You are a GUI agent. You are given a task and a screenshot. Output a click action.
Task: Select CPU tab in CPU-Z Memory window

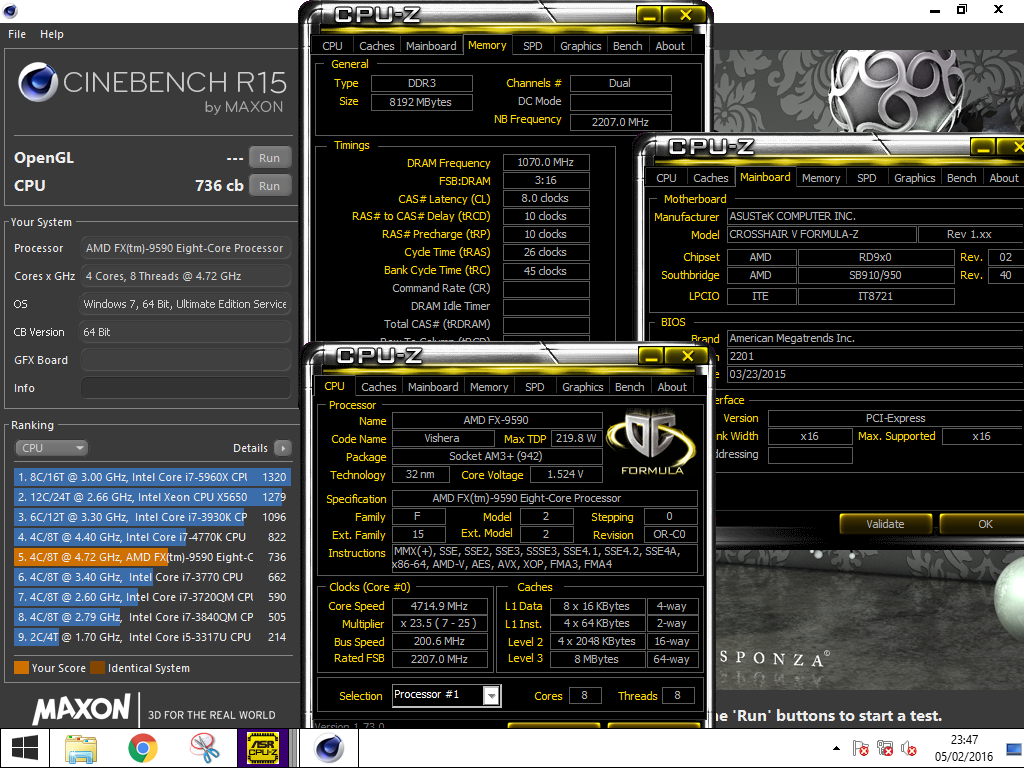click(x=332, y=46)
